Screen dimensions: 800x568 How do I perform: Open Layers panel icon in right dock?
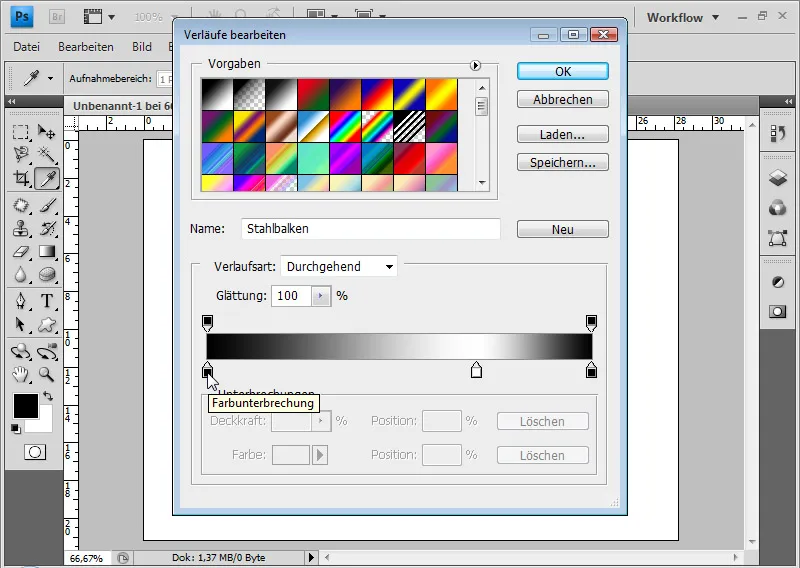click(x=778, y=178)
